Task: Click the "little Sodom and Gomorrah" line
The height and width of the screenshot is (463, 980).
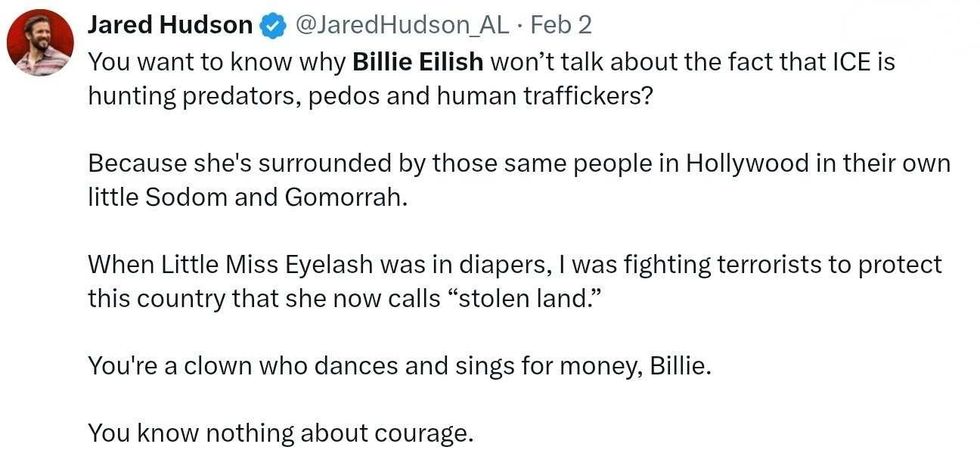Action: click(247, 197)
